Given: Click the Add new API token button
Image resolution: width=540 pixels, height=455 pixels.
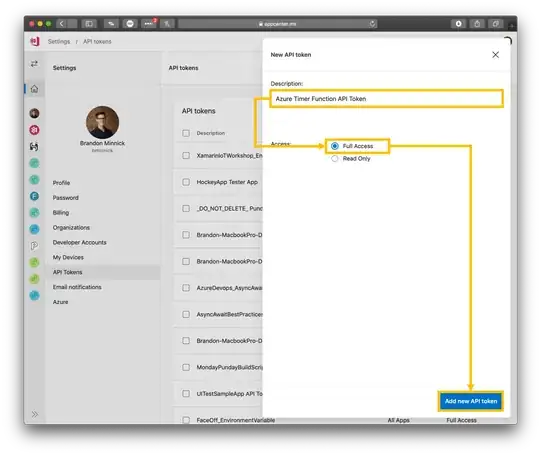Looking at the screenshot, I should tap(471, 401).
